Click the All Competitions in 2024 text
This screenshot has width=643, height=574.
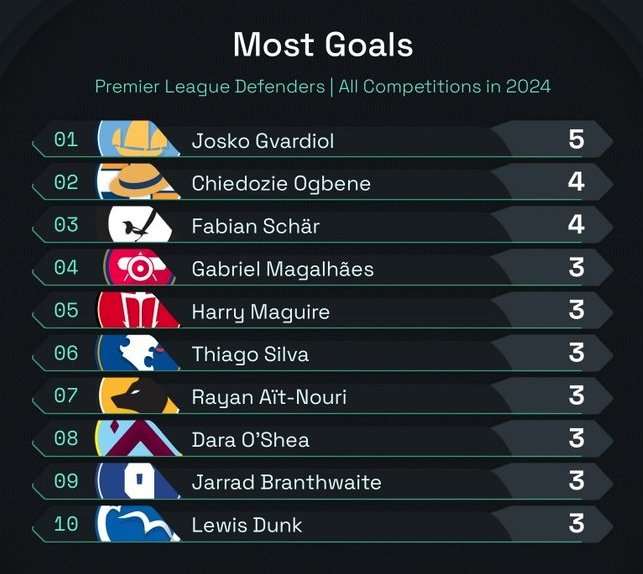point(445,87)
